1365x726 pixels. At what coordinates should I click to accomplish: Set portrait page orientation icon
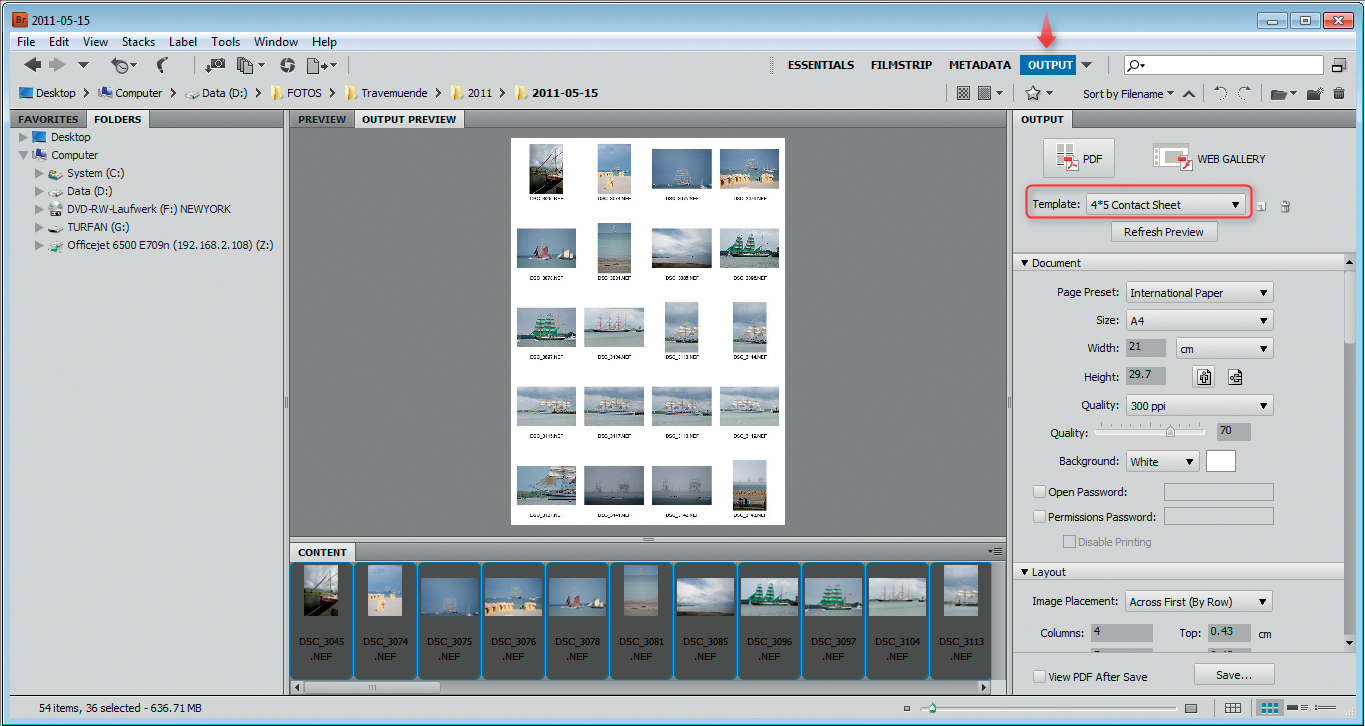click(x=1205, y=377)
